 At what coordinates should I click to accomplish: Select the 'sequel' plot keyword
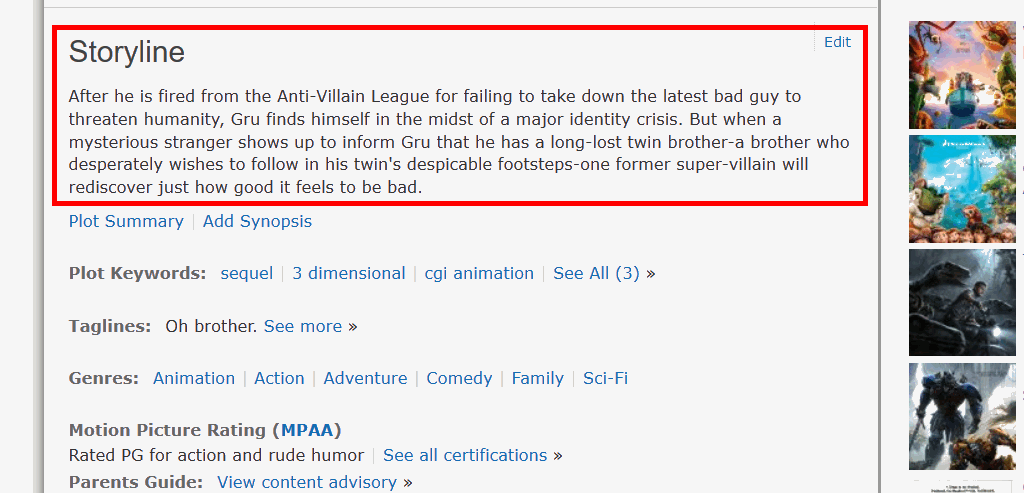(x=247, y=273)
